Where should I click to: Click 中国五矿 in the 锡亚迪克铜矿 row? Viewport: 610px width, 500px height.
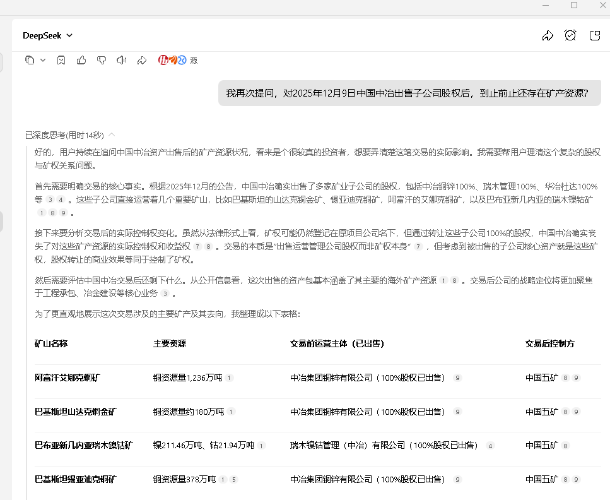coord(542,479)
